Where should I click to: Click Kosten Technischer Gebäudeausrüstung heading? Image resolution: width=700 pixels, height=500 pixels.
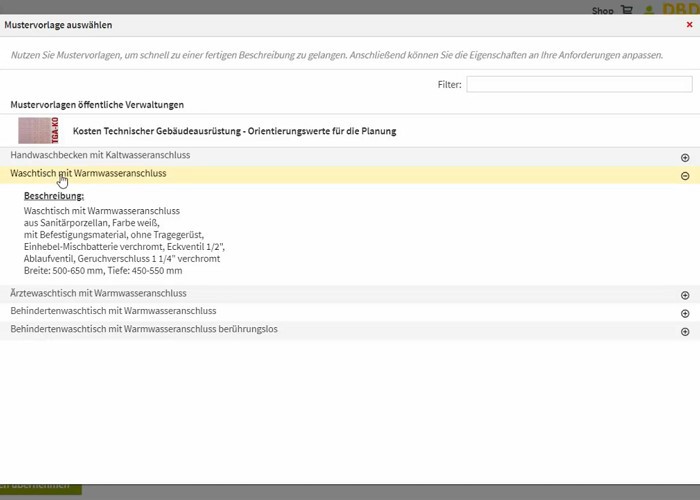(234, 131)
